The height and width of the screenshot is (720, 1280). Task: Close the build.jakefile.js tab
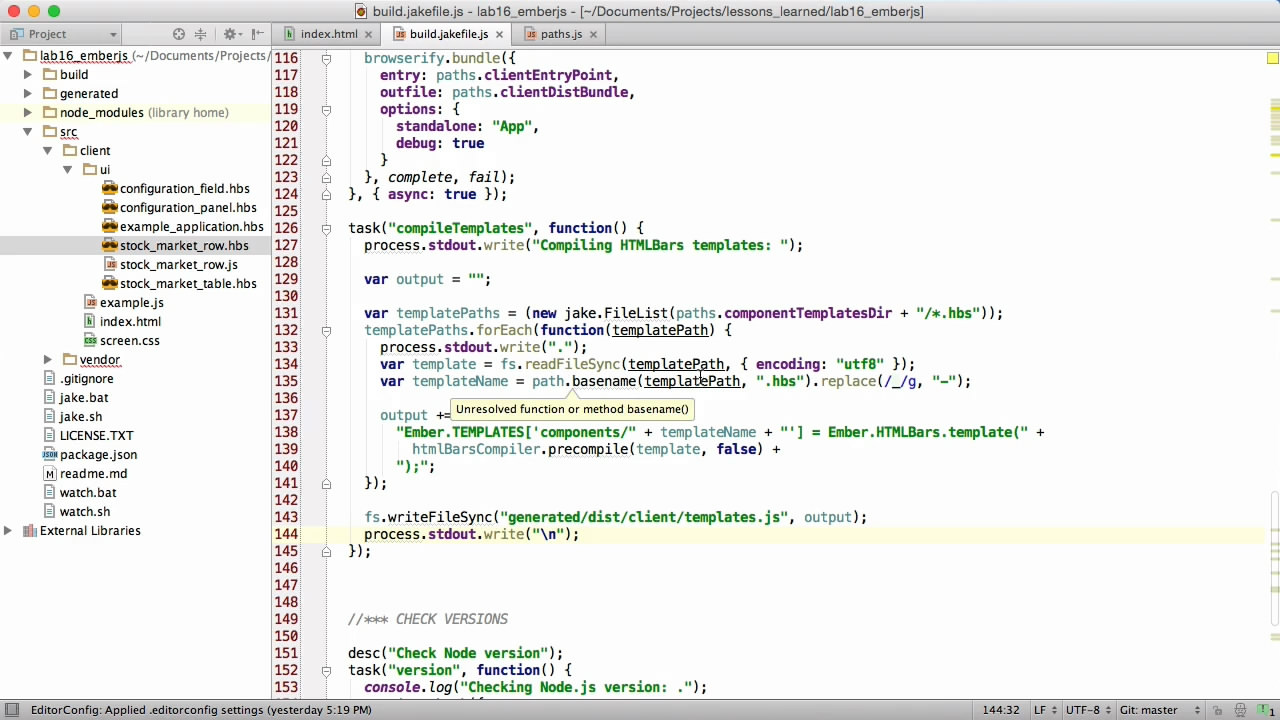click(499, 34)
